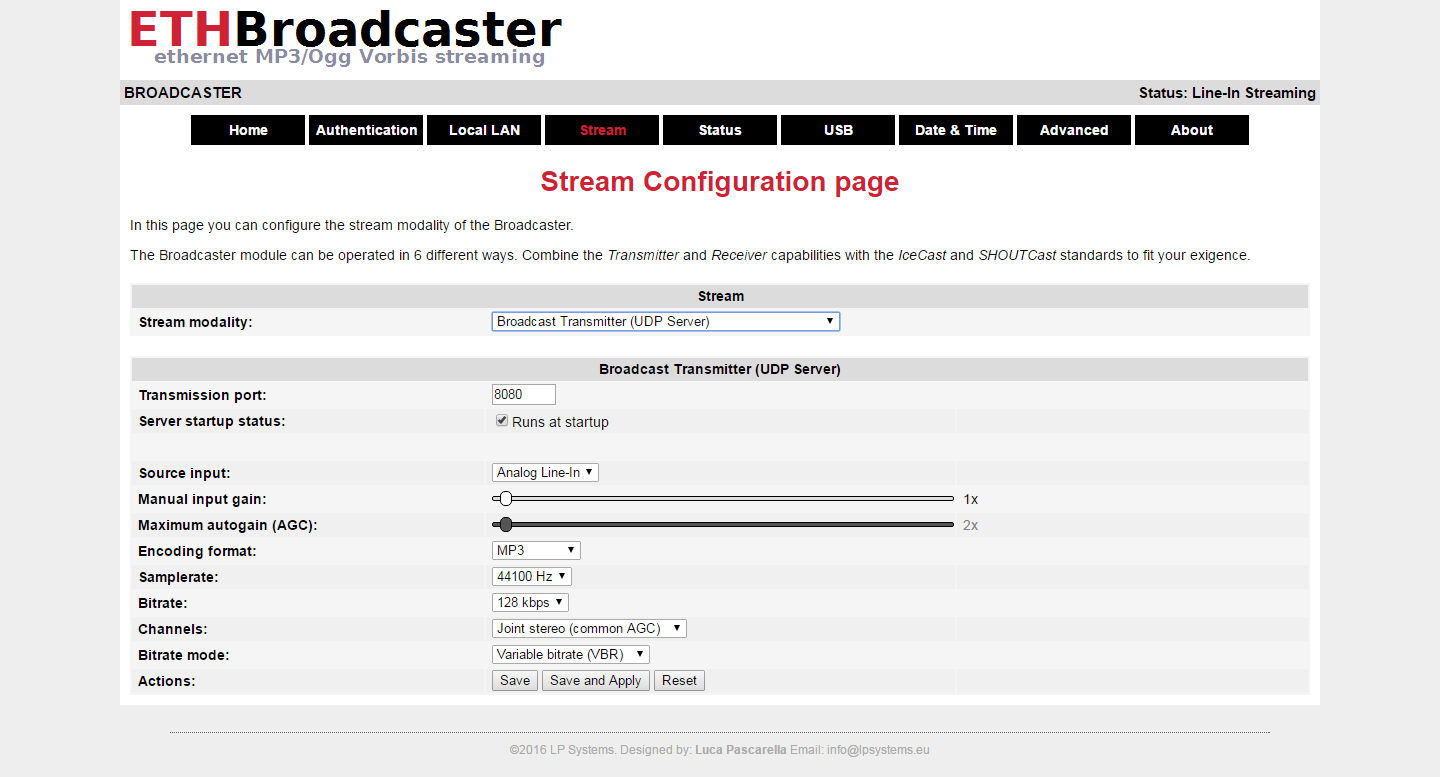Toggle the Runs at startup checkbox
The image size is (1440, 777).
[502, 421]
